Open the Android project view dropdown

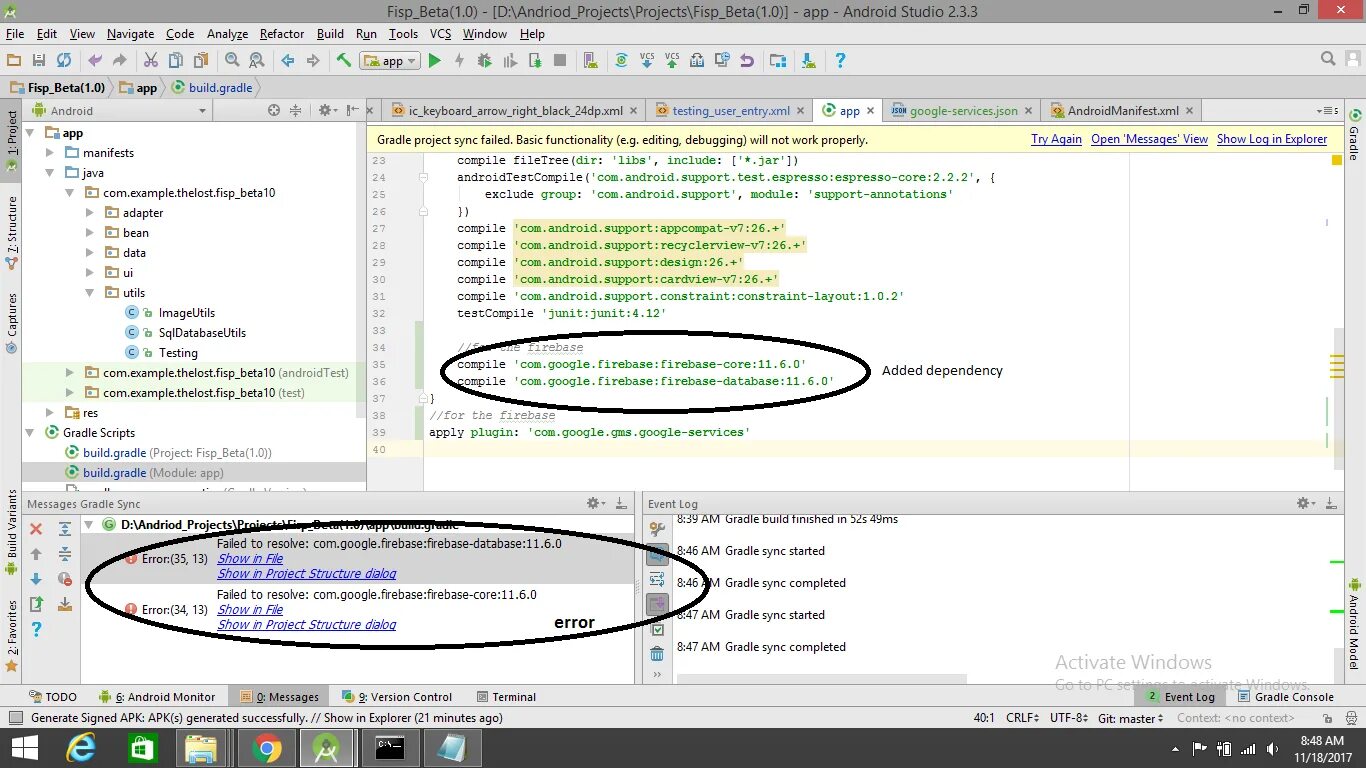pyautogui.click(x=120, y=111)
